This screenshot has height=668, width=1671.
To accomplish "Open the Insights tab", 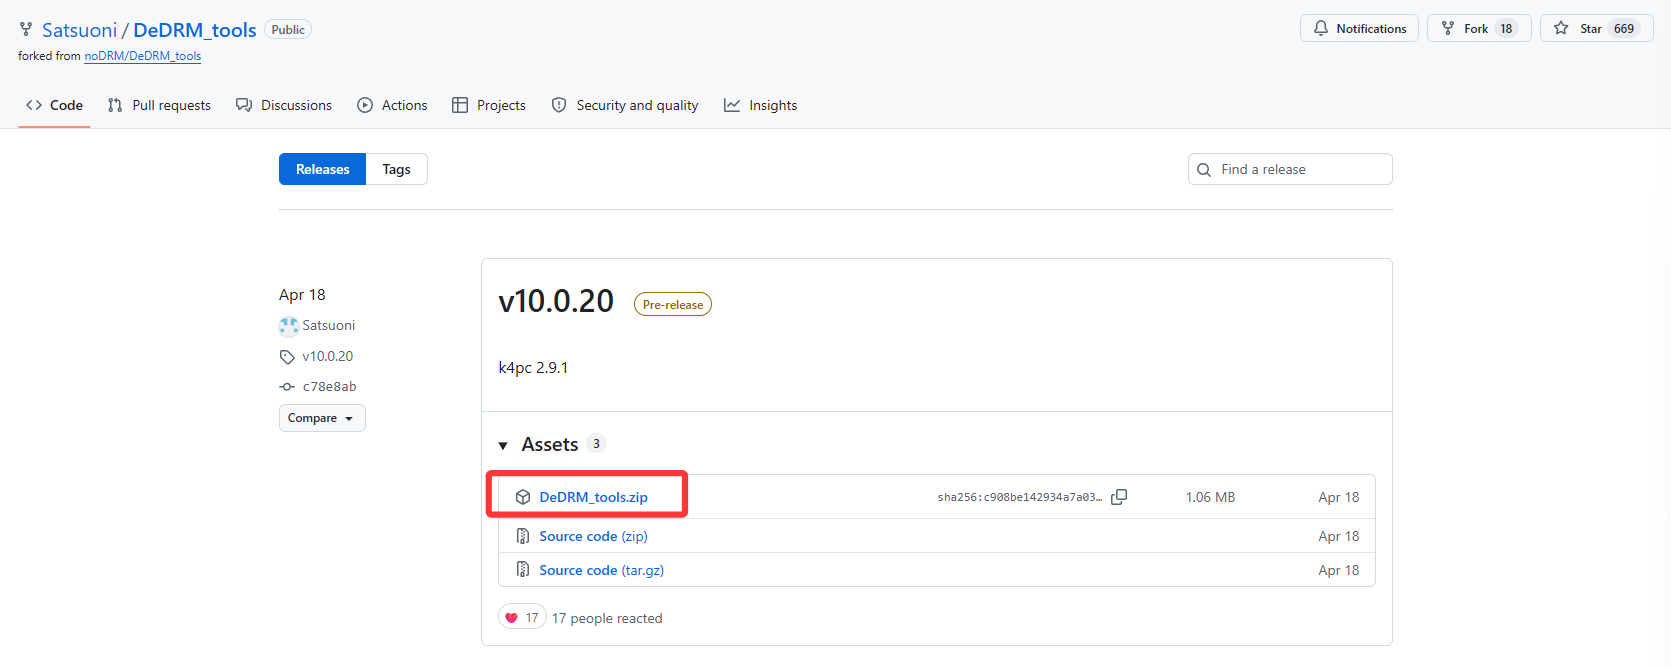I will pyautogui.click(x=761, y=105).
